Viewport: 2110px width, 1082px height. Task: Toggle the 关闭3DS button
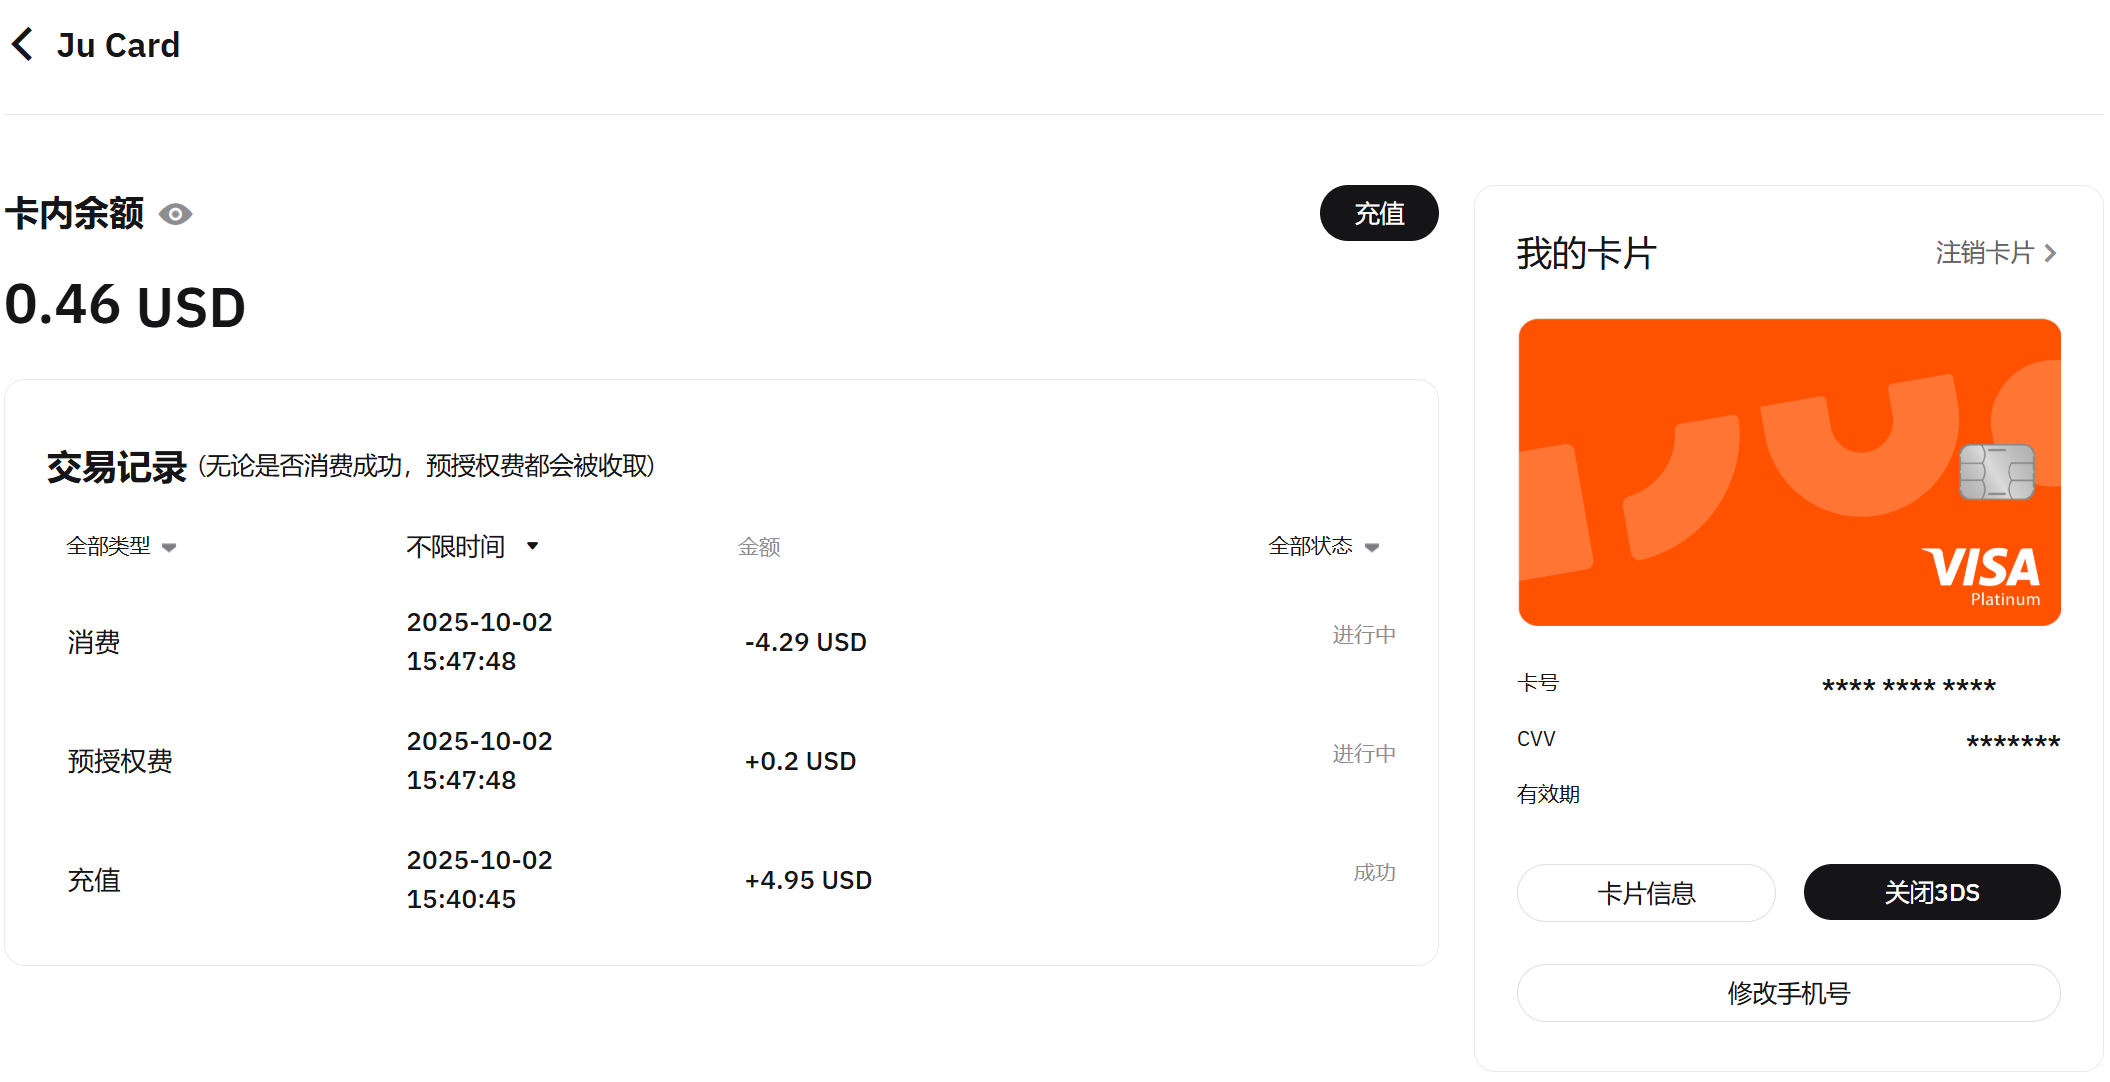(1931, 893)
